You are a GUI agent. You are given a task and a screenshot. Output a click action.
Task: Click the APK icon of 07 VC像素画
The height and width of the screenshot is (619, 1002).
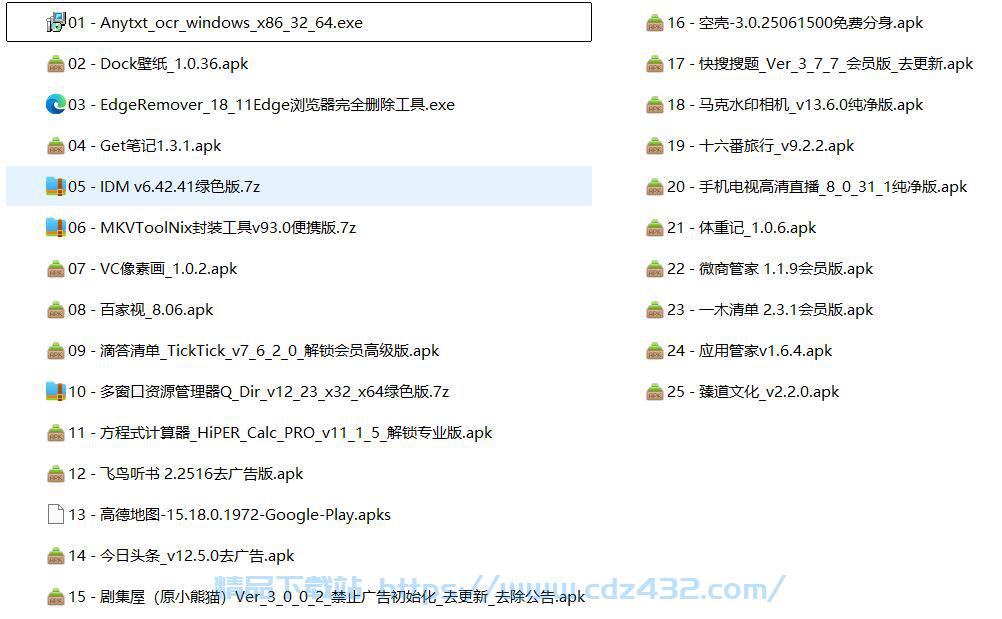pos(56,269)
